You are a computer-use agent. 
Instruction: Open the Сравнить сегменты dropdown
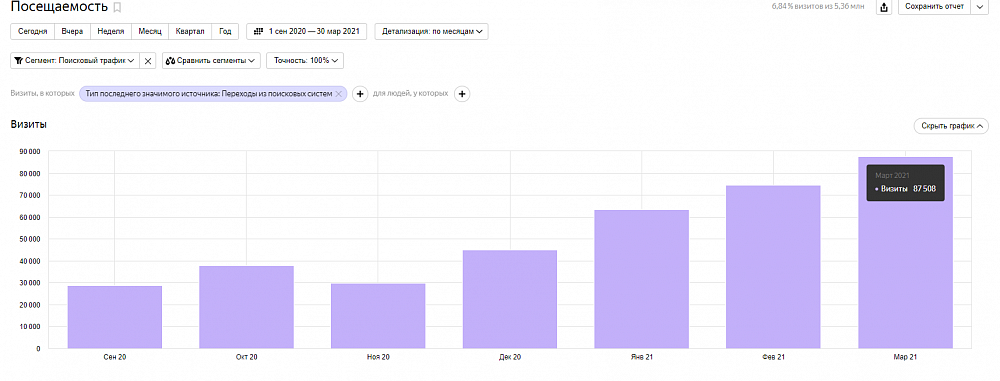[x=212, y=61]
